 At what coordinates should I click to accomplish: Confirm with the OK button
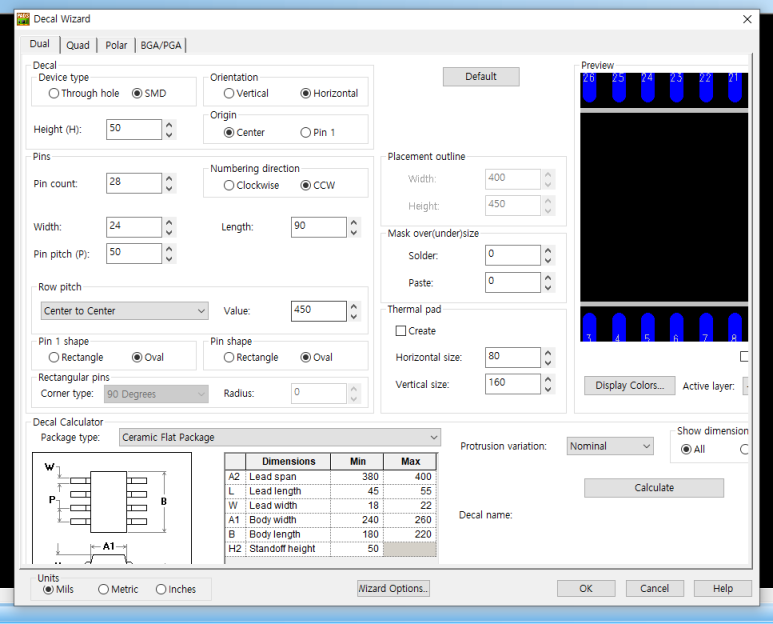[586, 589]
